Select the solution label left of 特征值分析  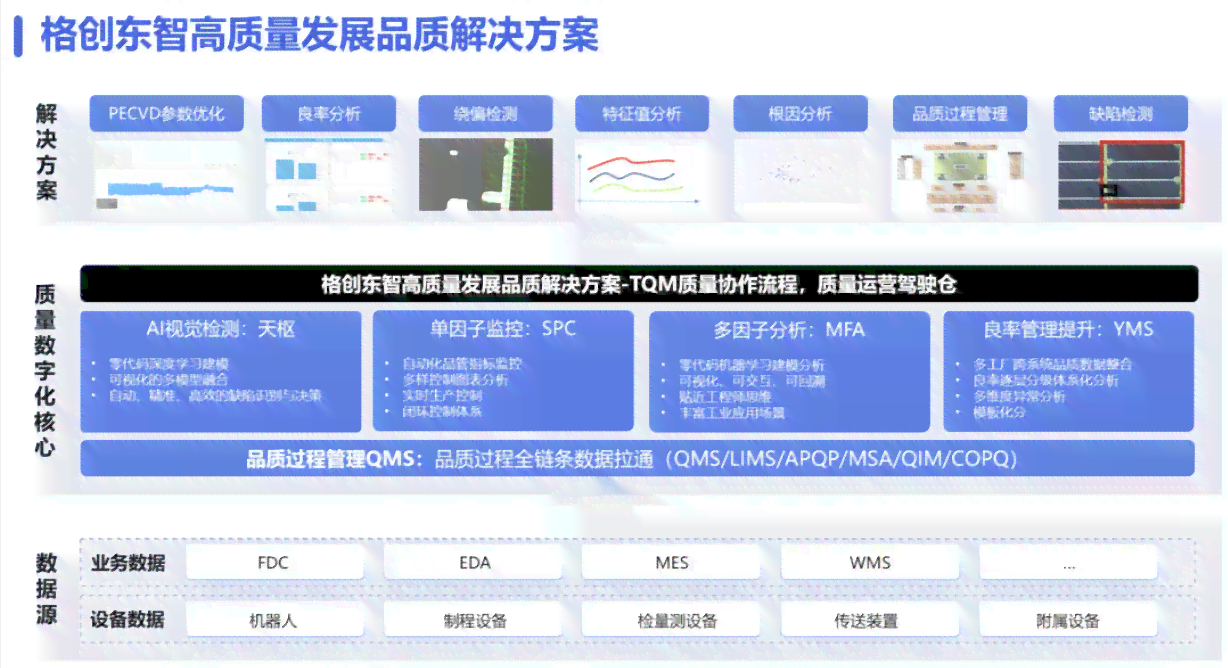(485, 113)
